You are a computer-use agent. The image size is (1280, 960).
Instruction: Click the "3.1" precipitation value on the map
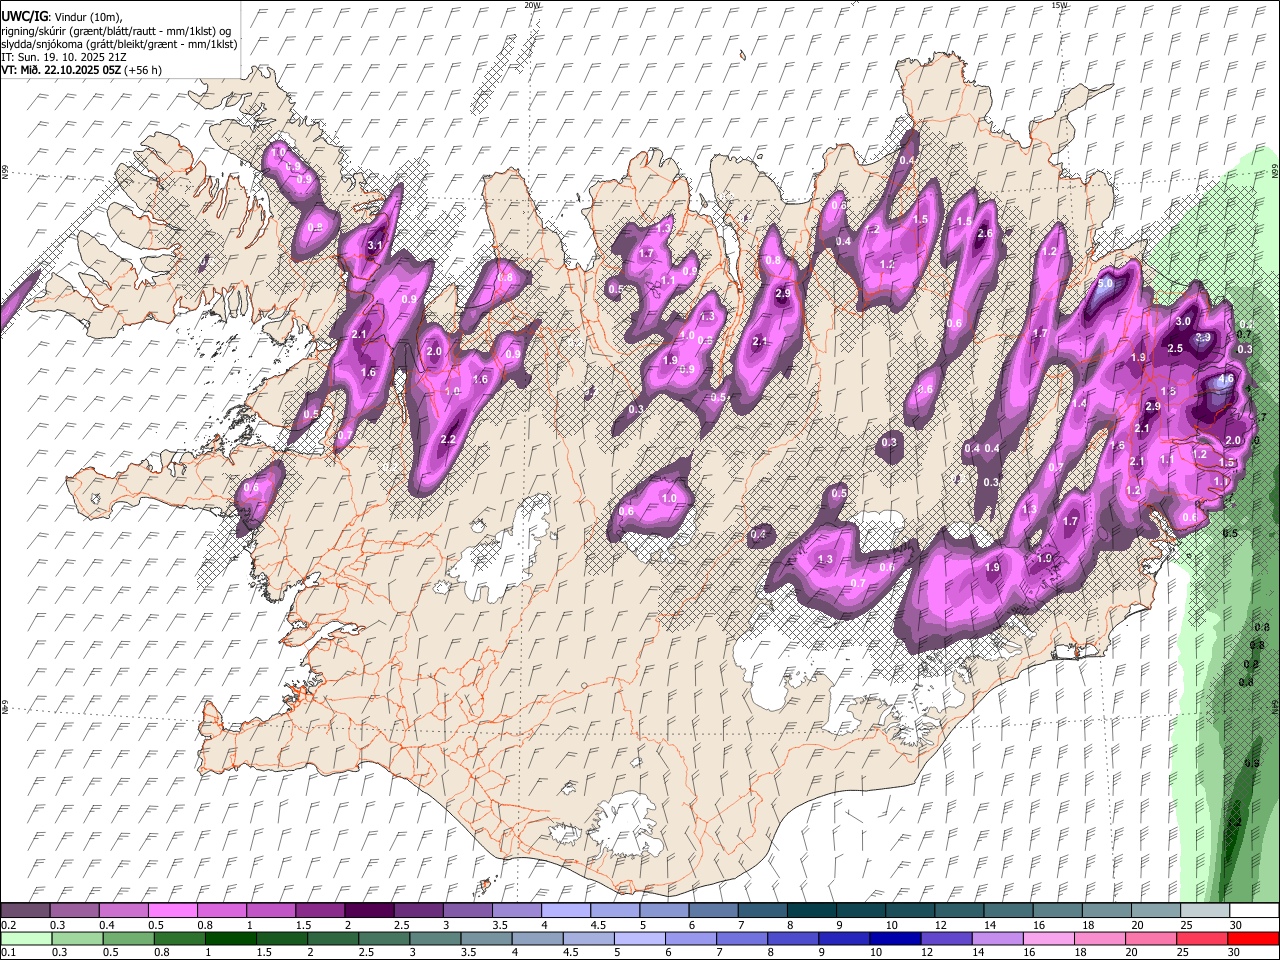[376, 245]
